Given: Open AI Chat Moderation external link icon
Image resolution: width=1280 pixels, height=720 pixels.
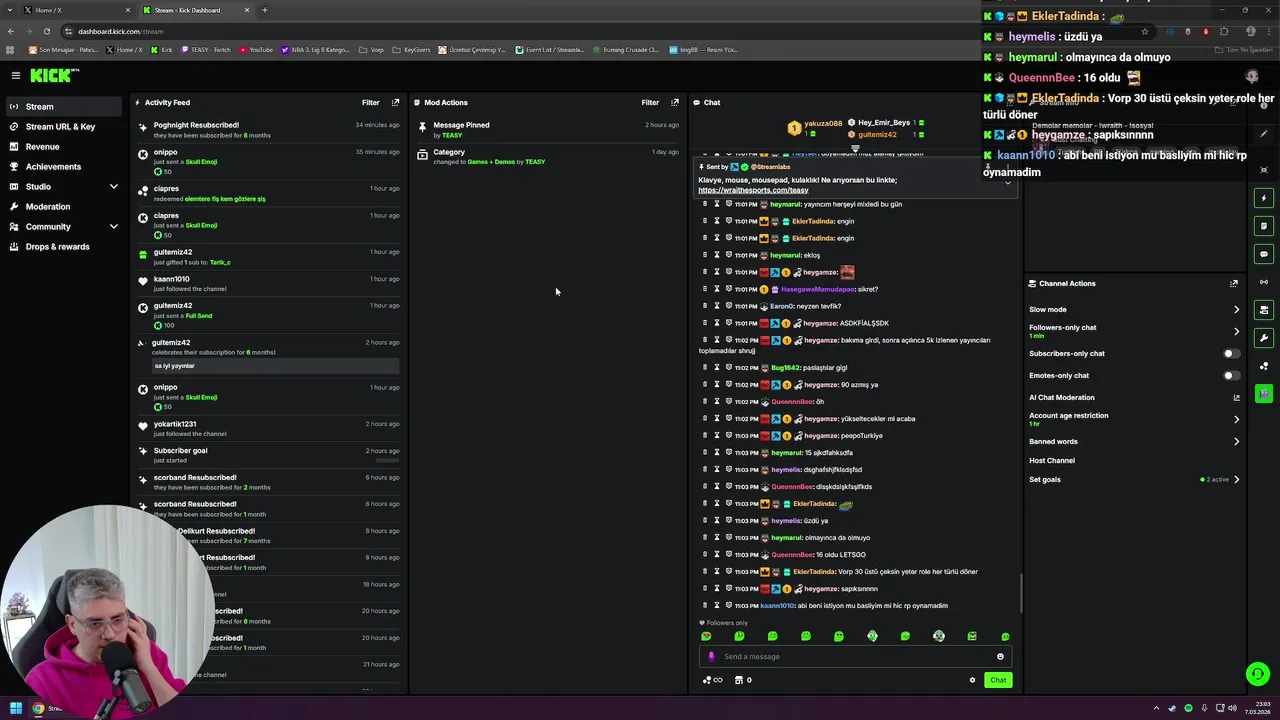Looking at the screenshot, I should [1236, 397].
